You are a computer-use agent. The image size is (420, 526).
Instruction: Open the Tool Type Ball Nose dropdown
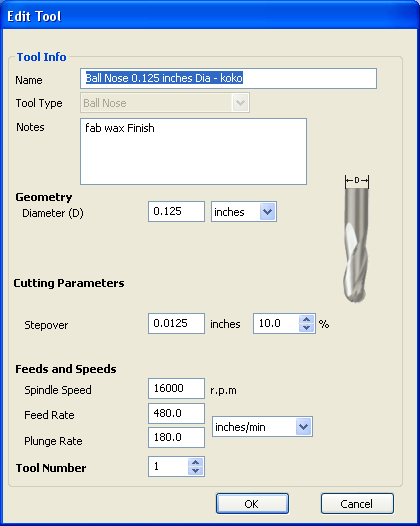pos(165,103)
